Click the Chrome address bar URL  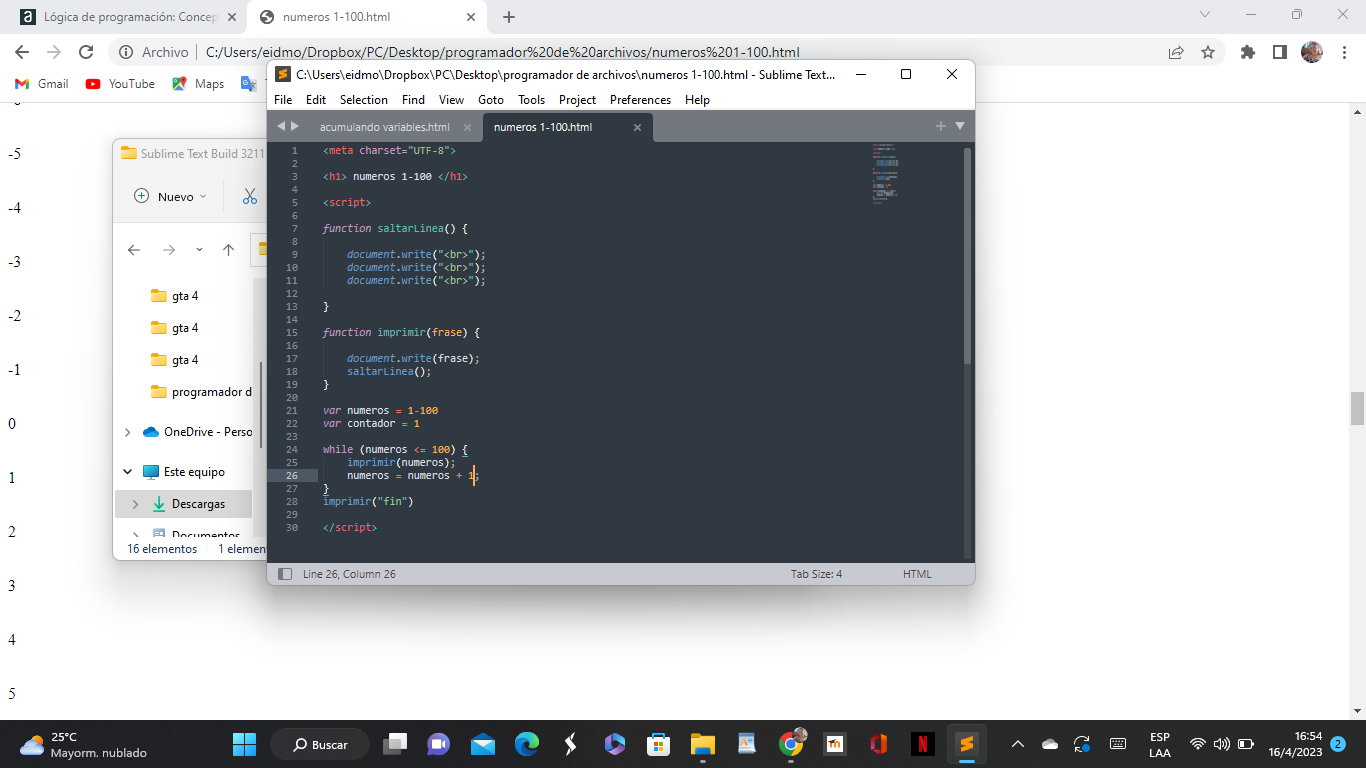pyautogui.click(x=502, y=52)
